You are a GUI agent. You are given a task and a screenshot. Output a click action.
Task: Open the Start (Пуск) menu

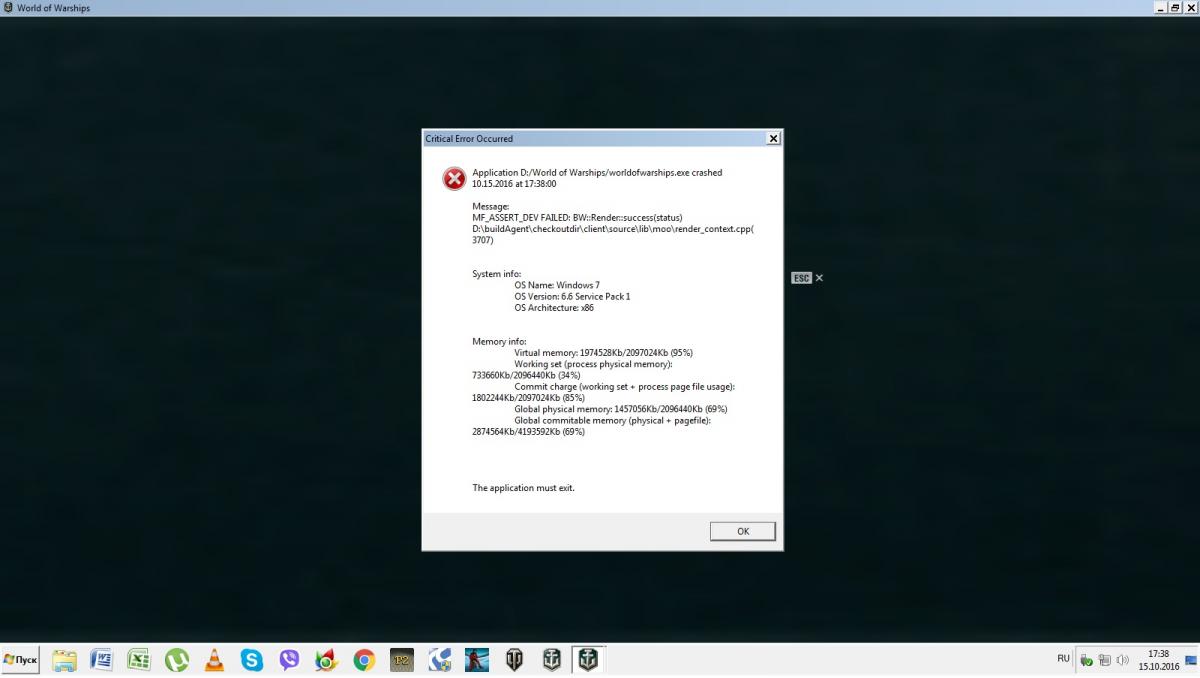(20, 660)
